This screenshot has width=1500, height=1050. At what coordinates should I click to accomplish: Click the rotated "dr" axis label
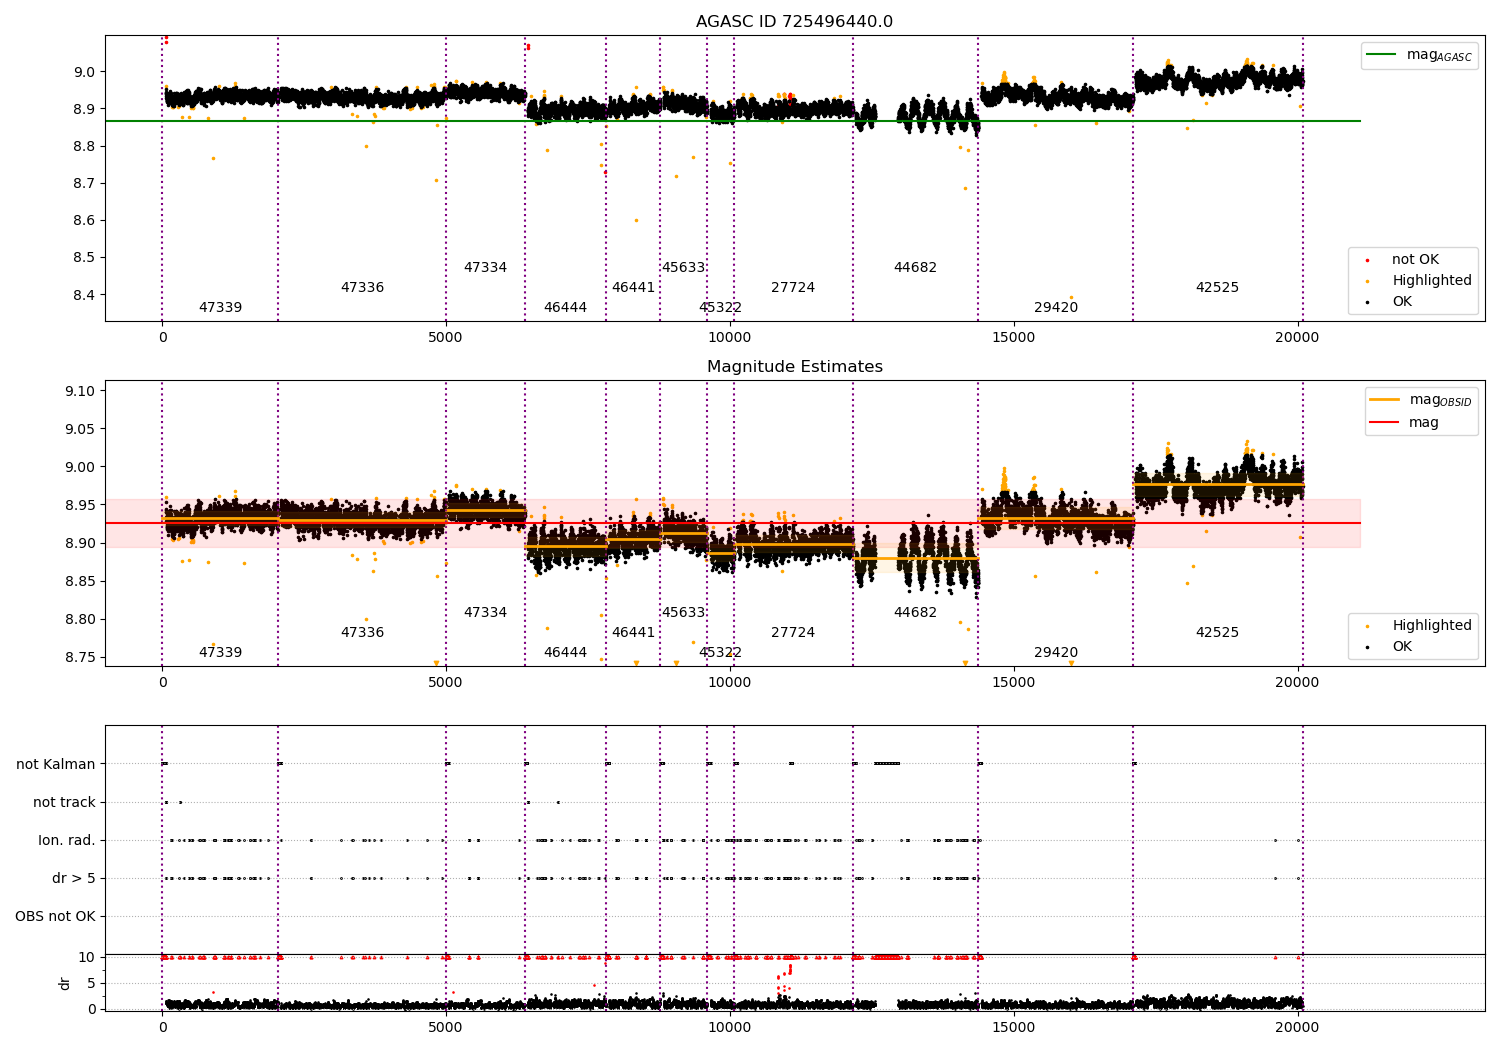(x=65, y=983)
